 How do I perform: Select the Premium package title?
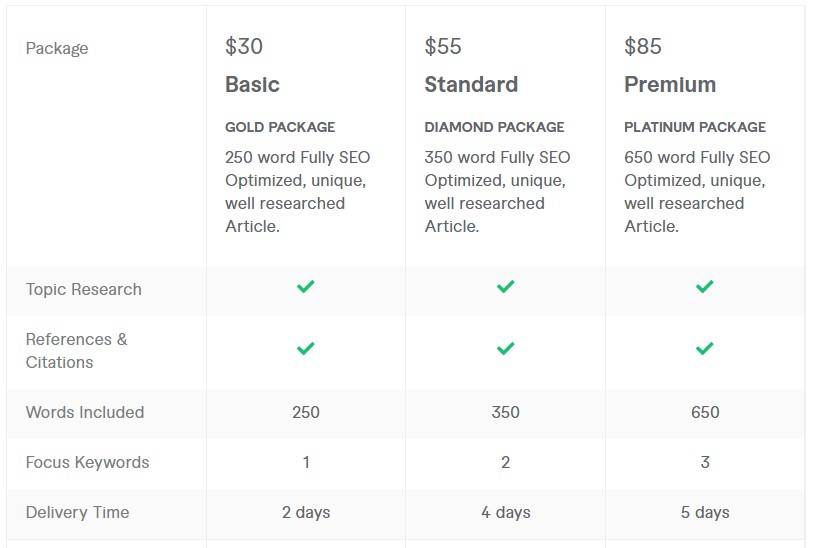pos(670,85)
